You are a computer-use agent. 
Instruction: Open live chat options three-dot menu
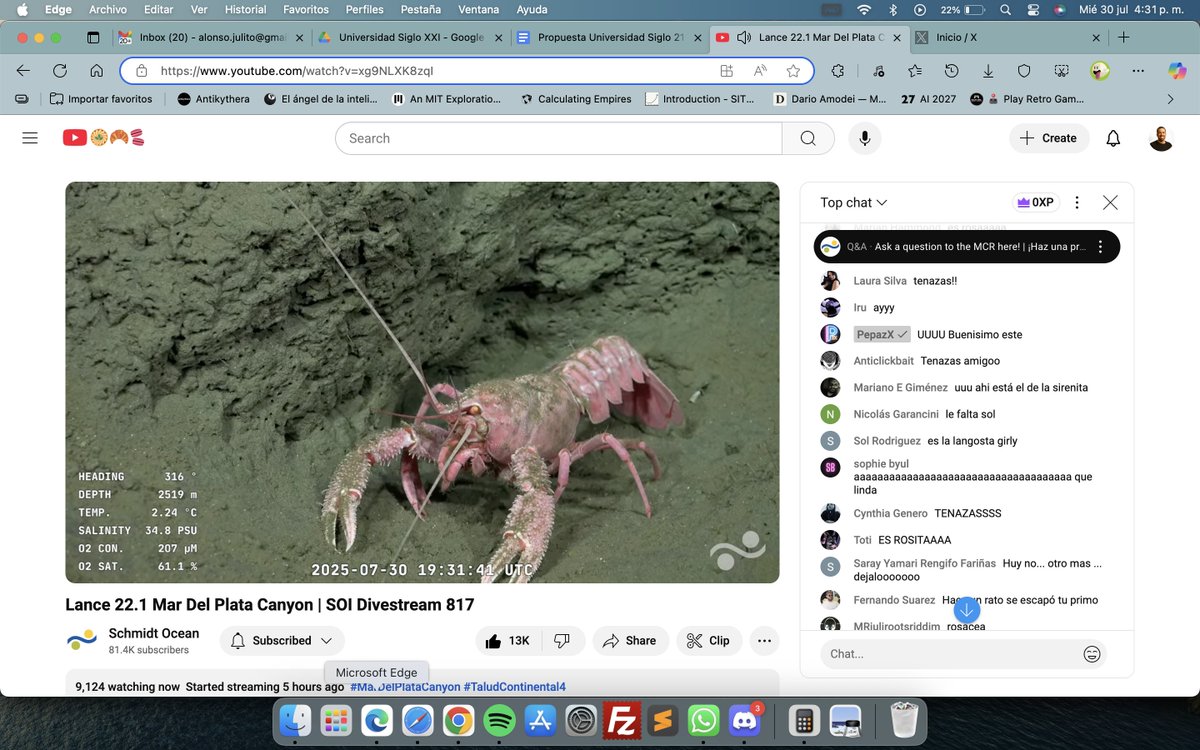click(1077, 202)
